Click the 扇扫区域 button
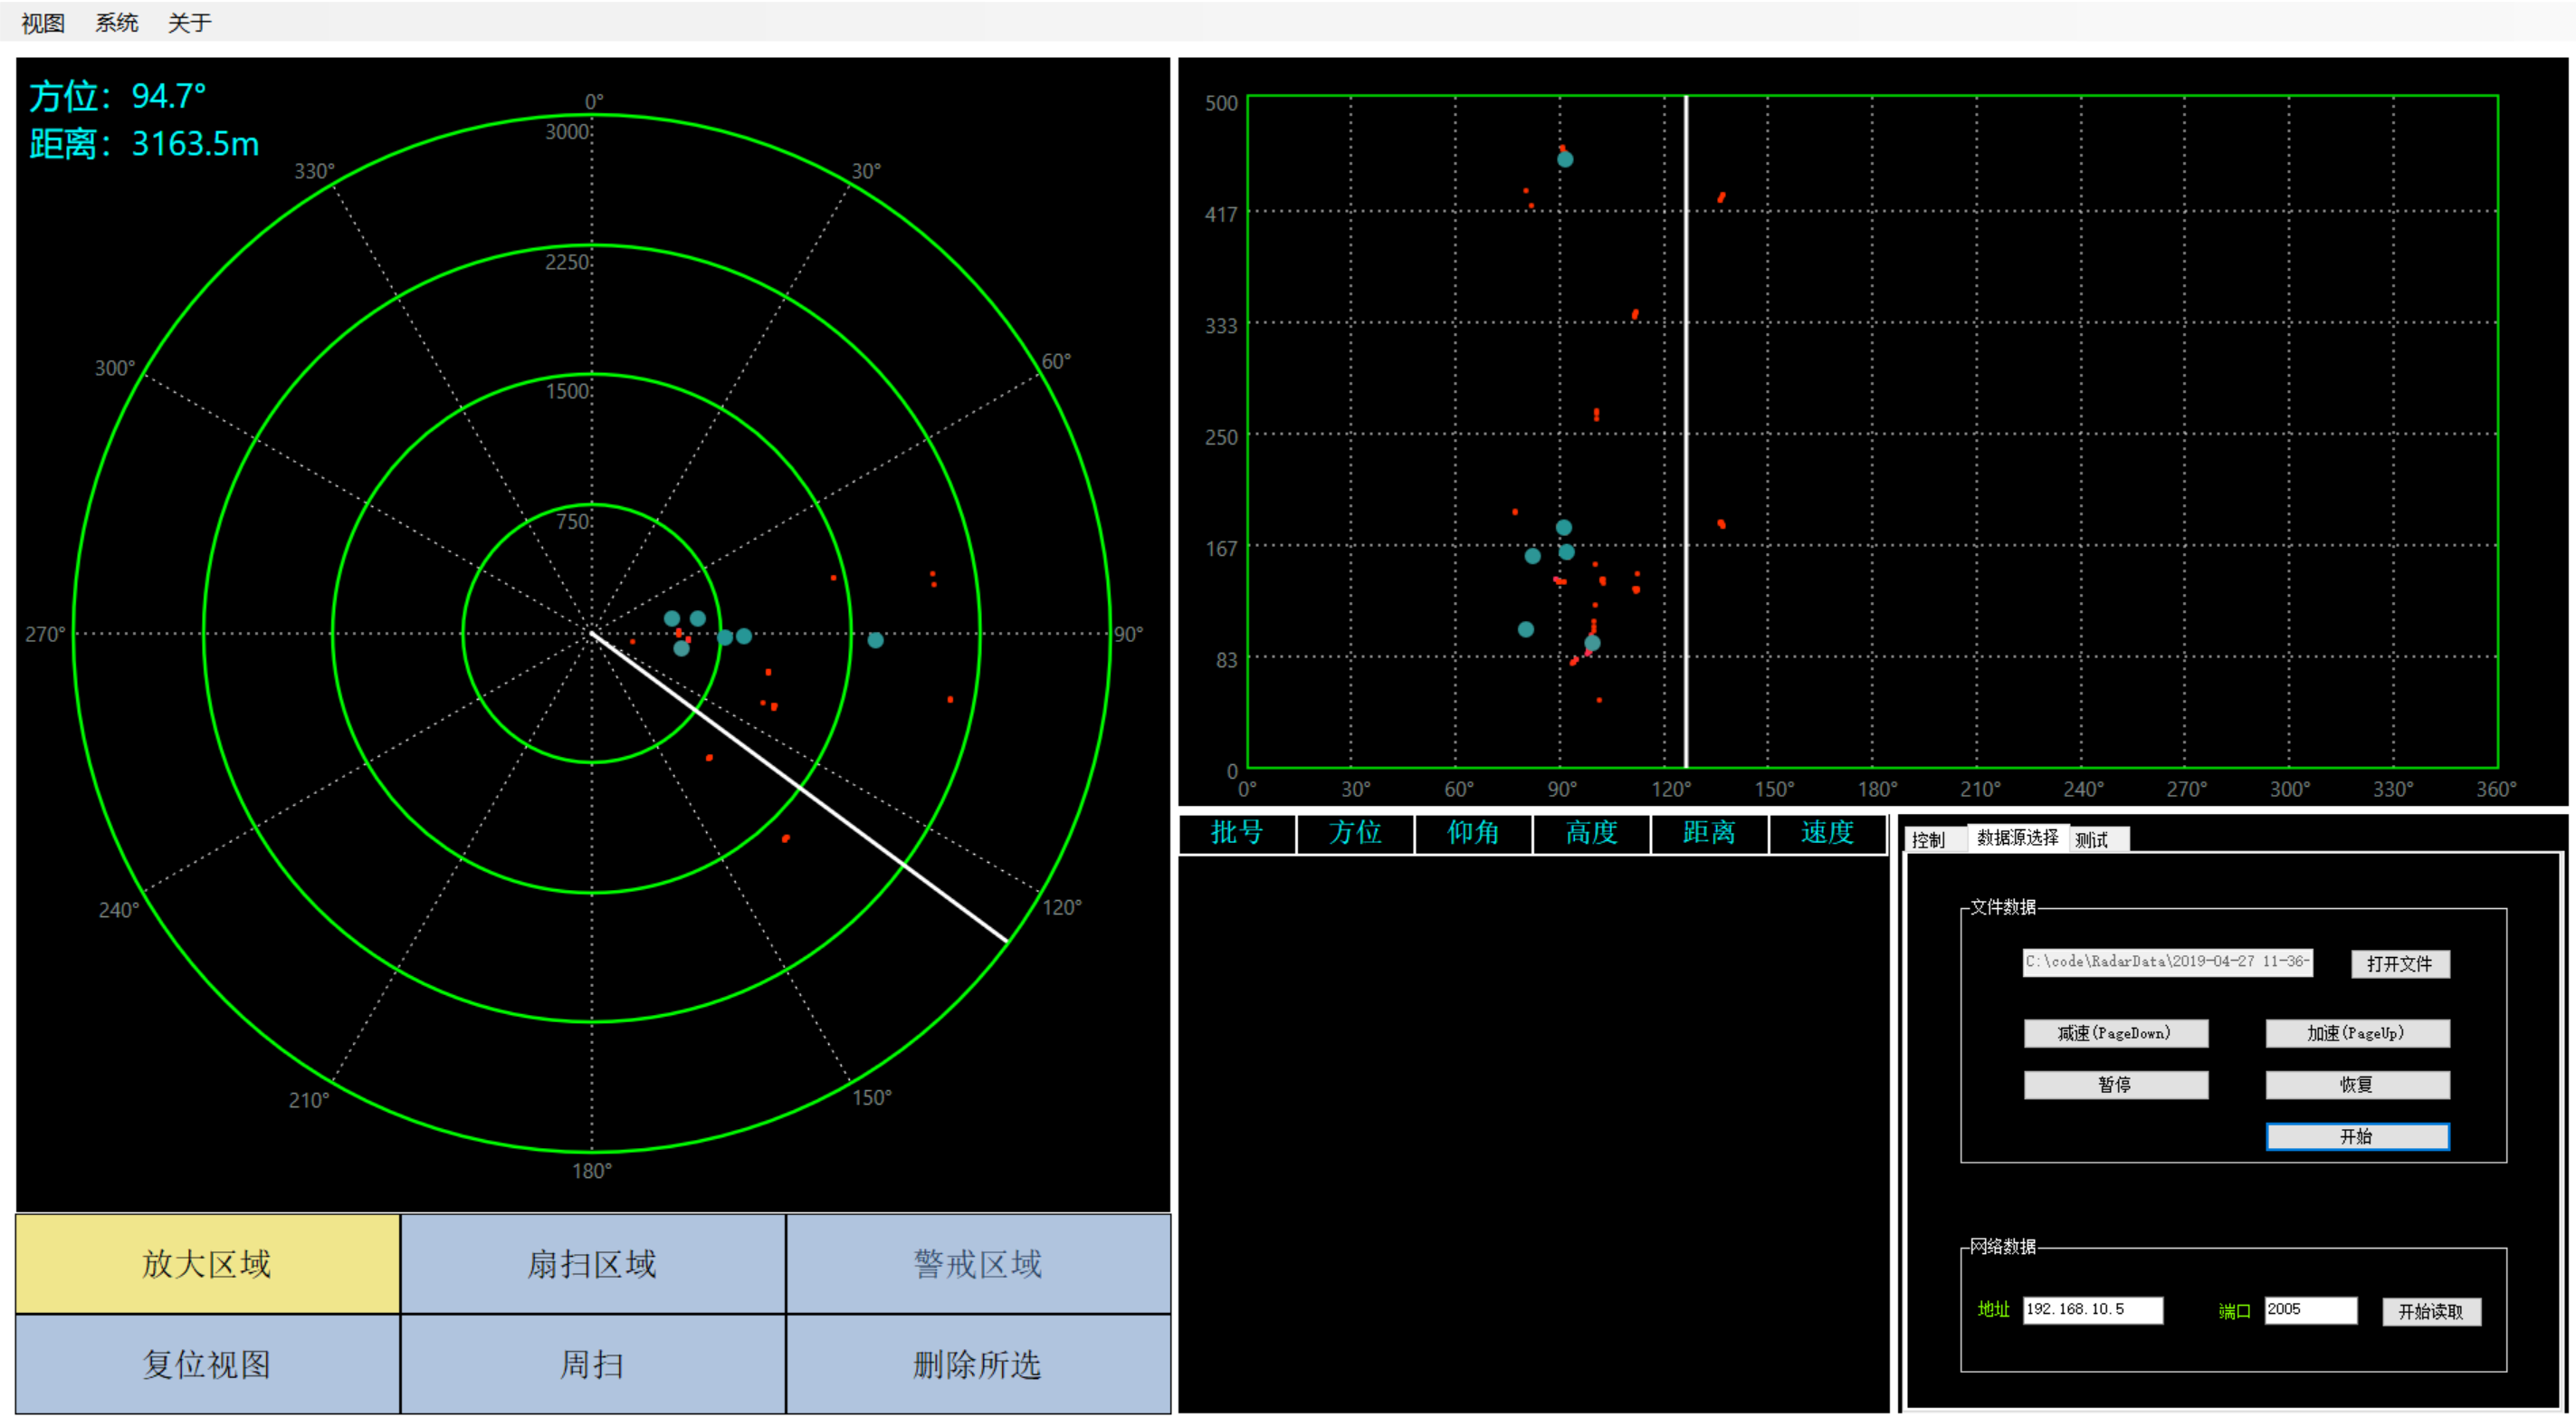 [592, 1264]
